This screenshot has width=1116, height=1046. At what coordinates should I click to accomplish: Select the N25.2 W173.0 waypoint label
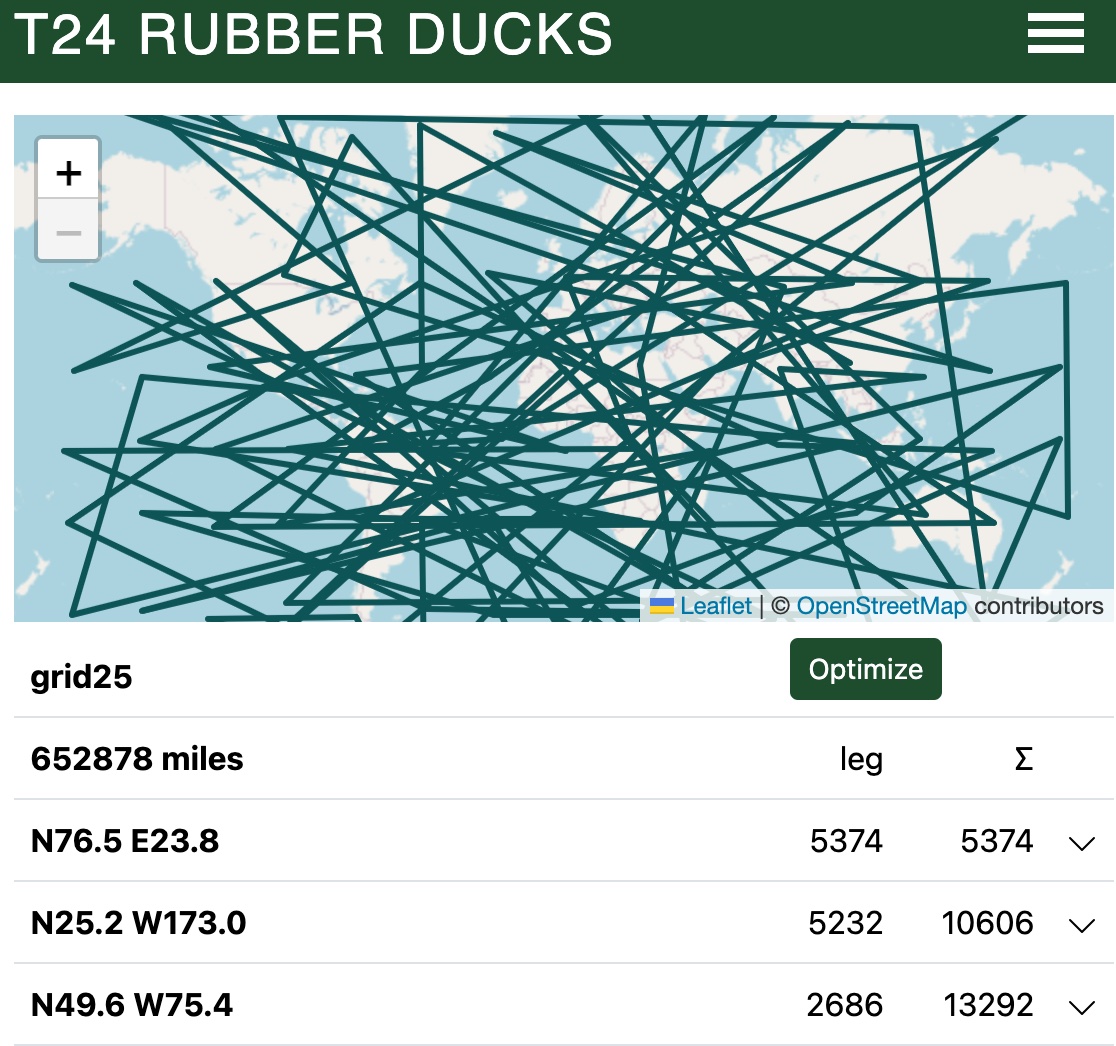coord(138,923)
